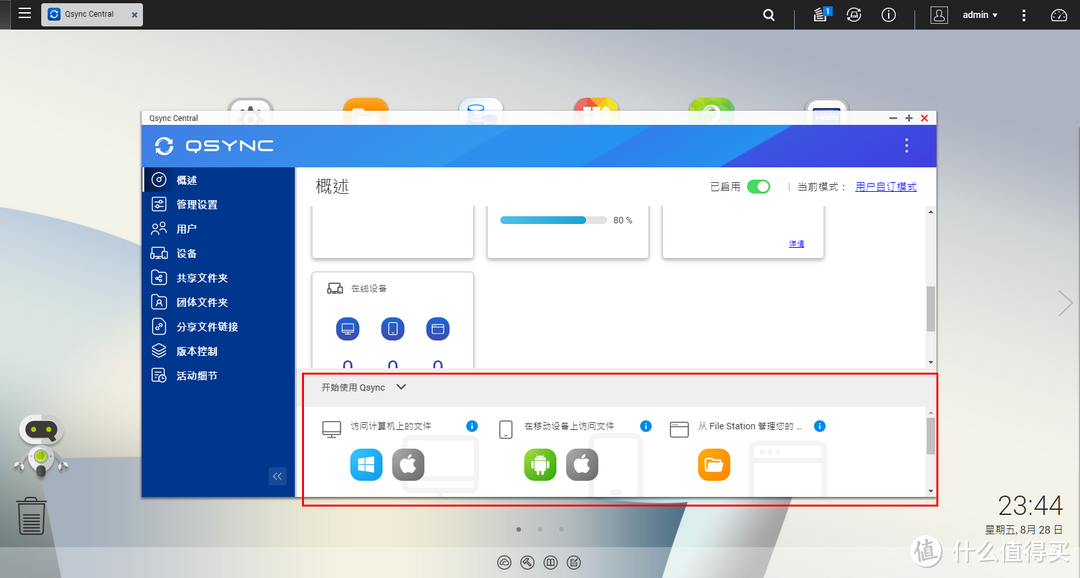Click the user profile avatar icon

click(x=939, y=14)
